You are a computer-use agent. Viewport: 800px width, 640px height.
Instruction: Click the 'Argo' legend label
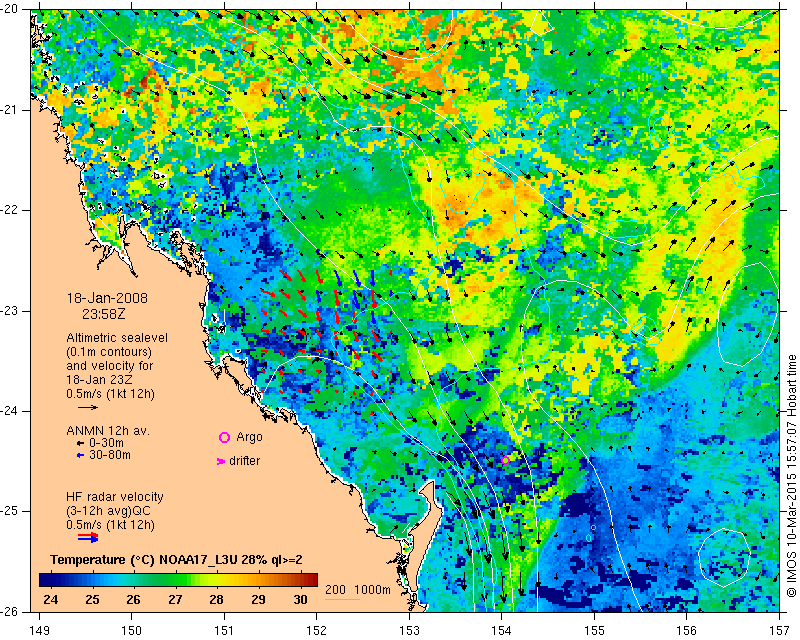point(249,437)
